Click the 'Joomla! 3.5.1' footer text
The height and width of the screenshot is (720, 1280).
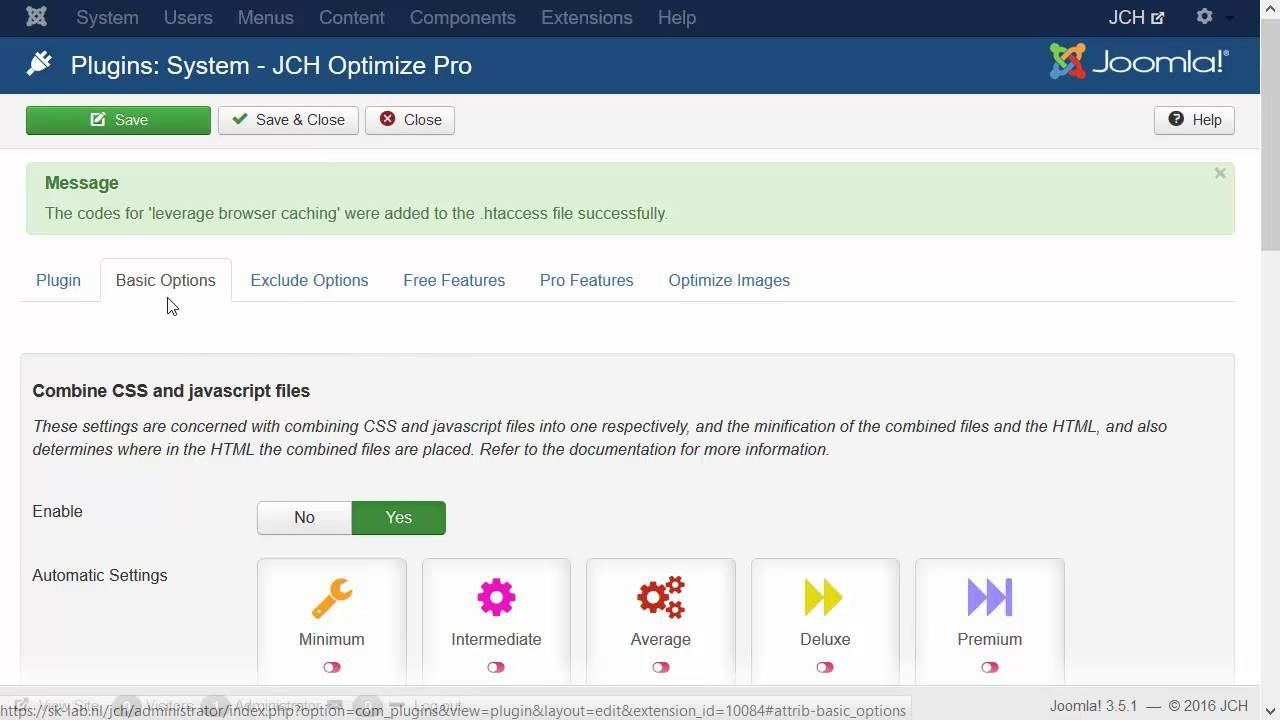click(1093, 706)
